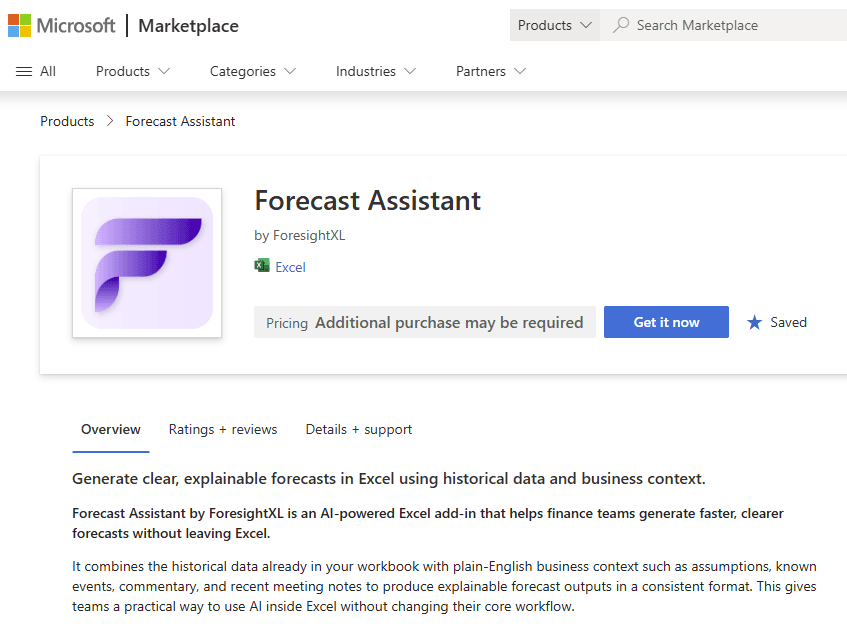Click the Get it now button
847x632 pixels.
pyautogui.click(x=666, y=322)
